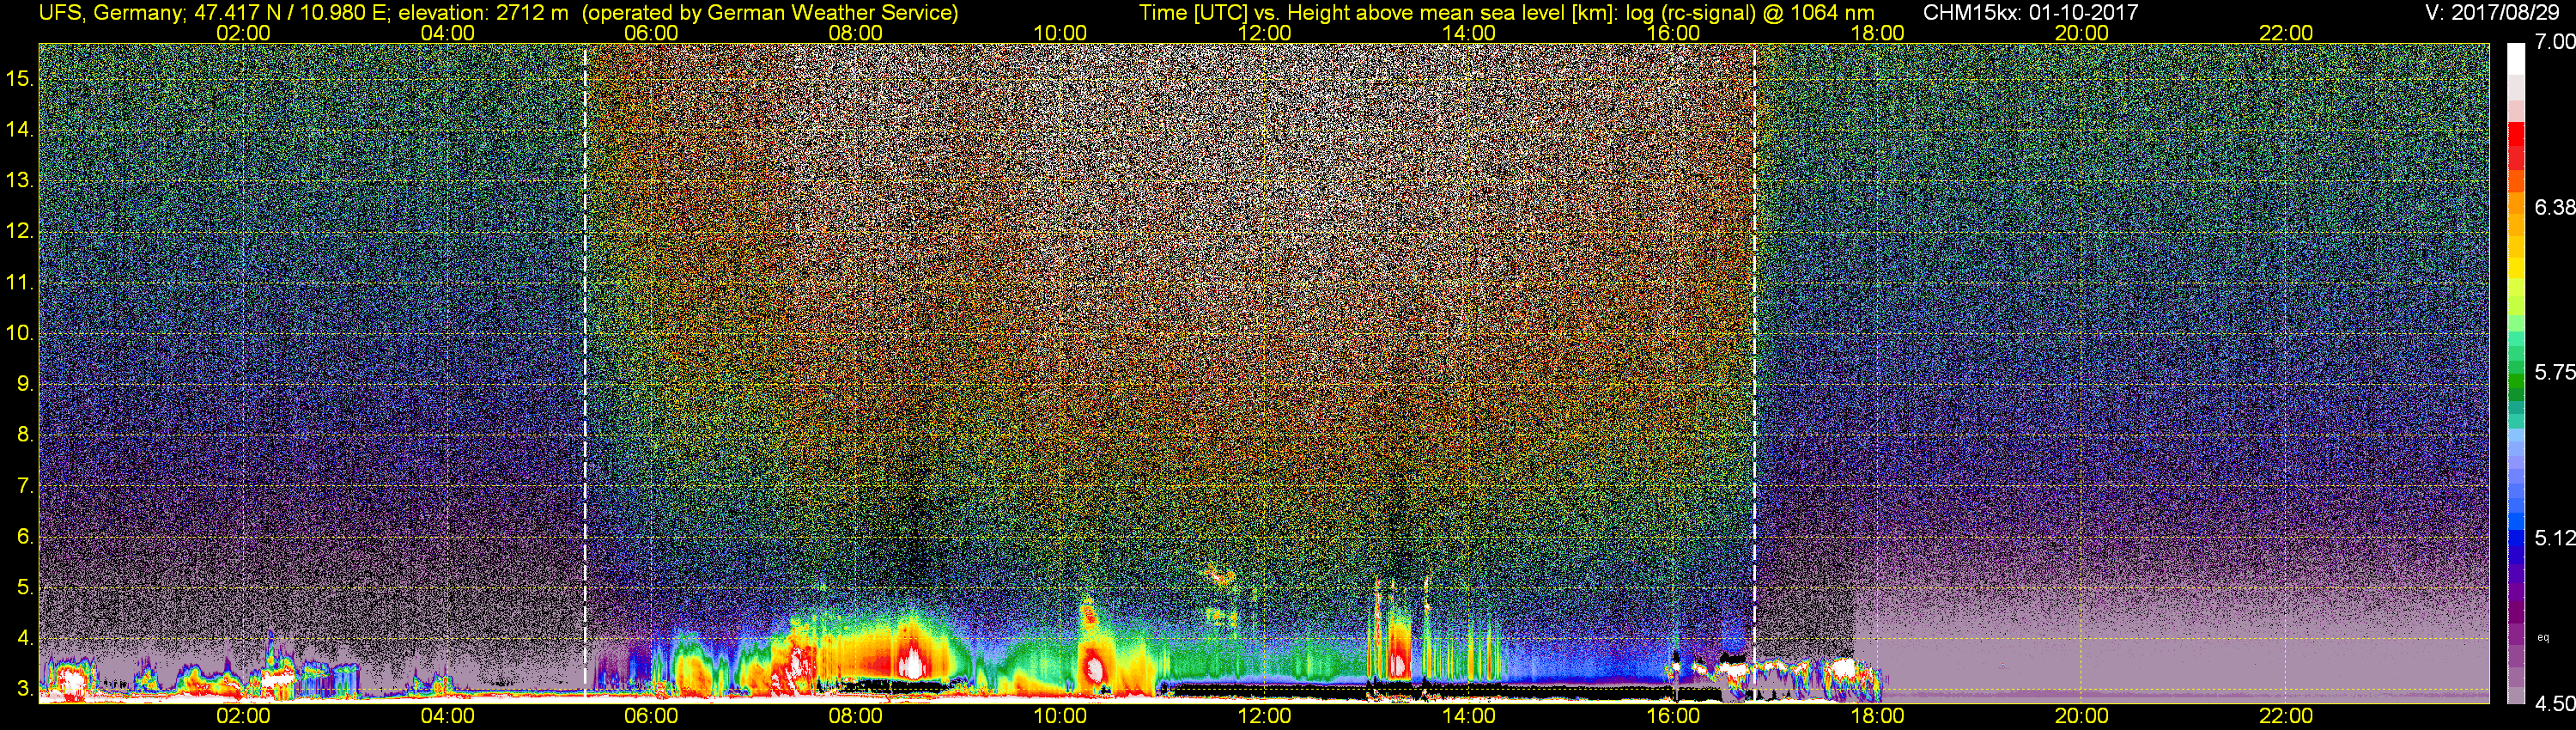This screenshot has width=2576, height=730.
Task: Click the 06:00 label on the bottom time axis
Action: (x=651, y=716)
